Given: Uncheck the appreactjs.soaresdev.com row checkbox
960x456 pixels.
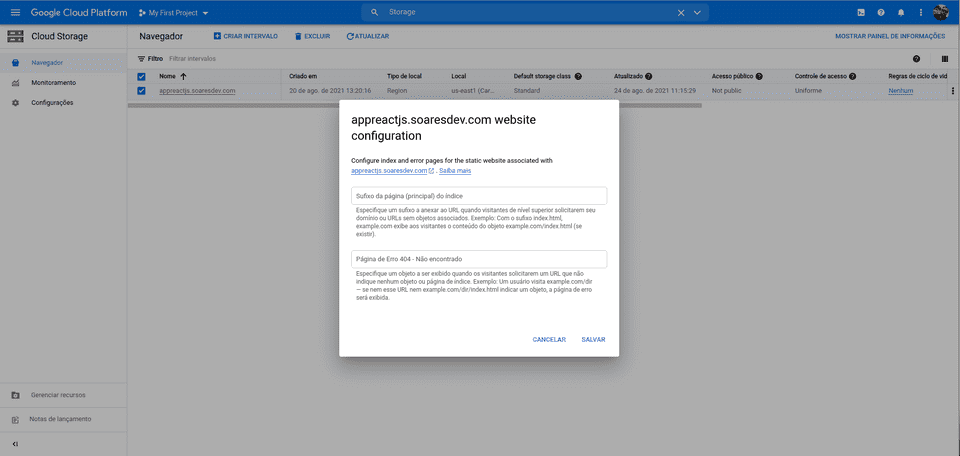Looking at the screenshot, I should tap(142, 91).
